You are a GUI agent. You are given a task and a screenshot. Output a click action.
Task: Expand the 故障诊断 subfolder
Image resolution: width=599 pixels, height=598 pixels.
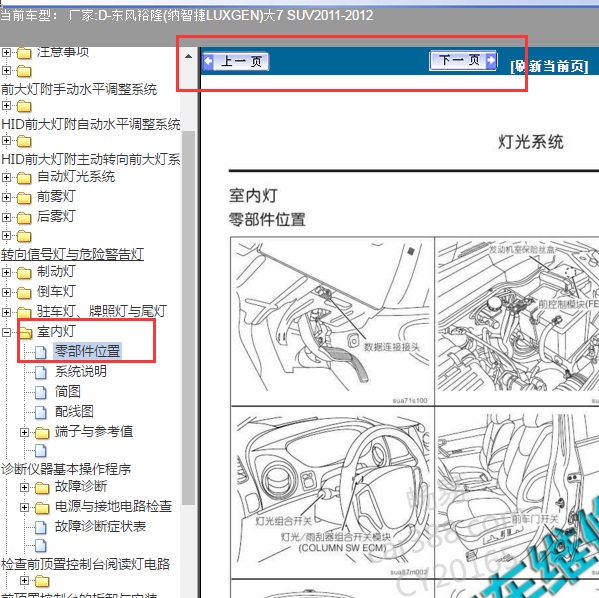[24, 487]
